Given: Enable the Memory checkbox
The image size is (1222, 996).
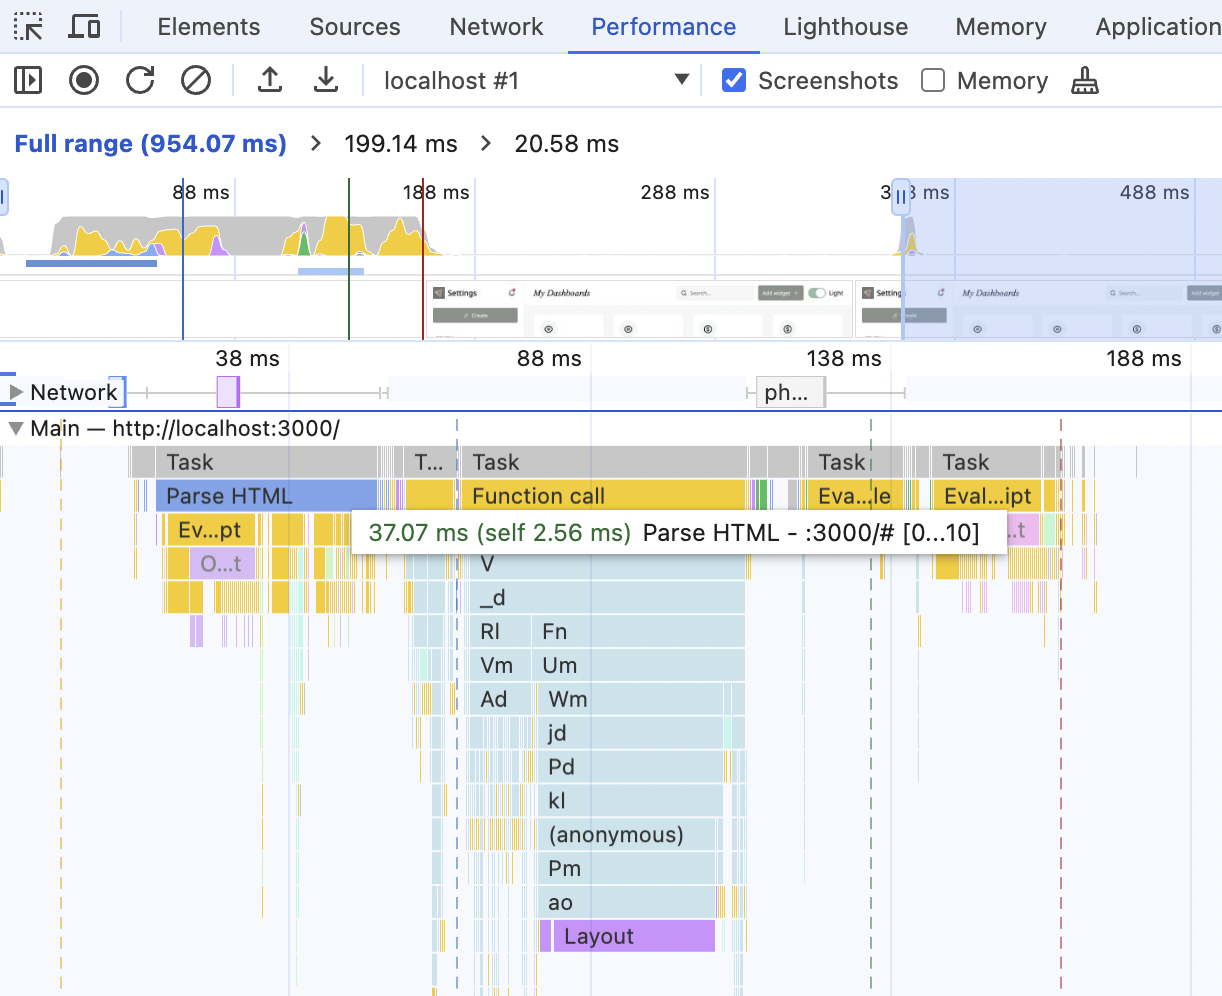Looking at the screenshot, I should [932, 80].
